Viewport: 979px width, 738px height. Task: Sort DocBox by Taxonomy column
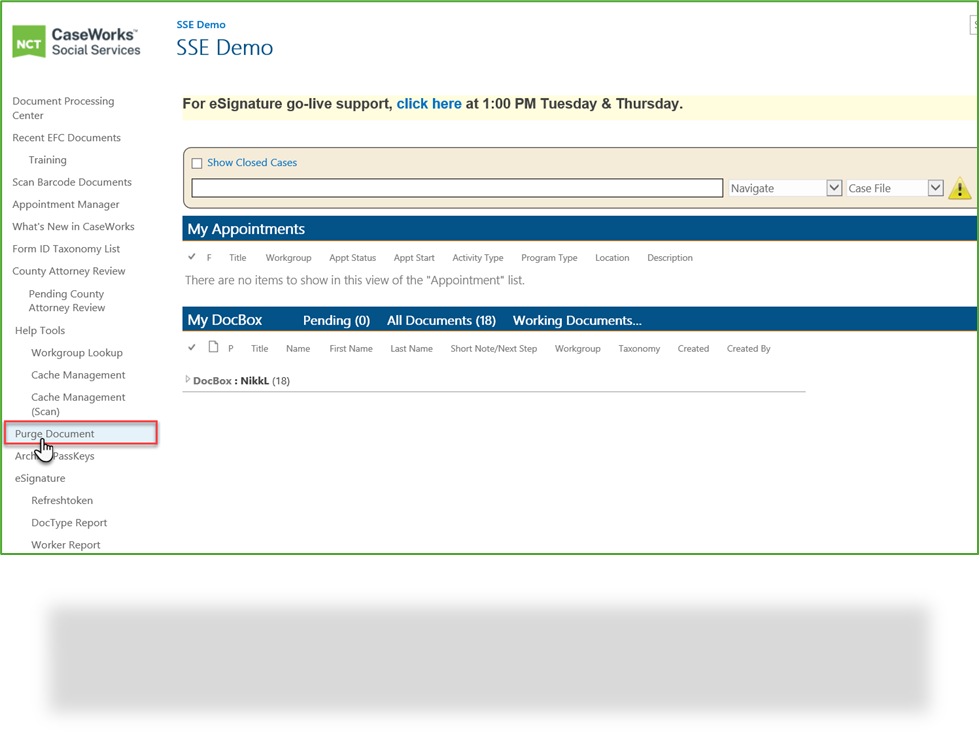tap(639, 348)
